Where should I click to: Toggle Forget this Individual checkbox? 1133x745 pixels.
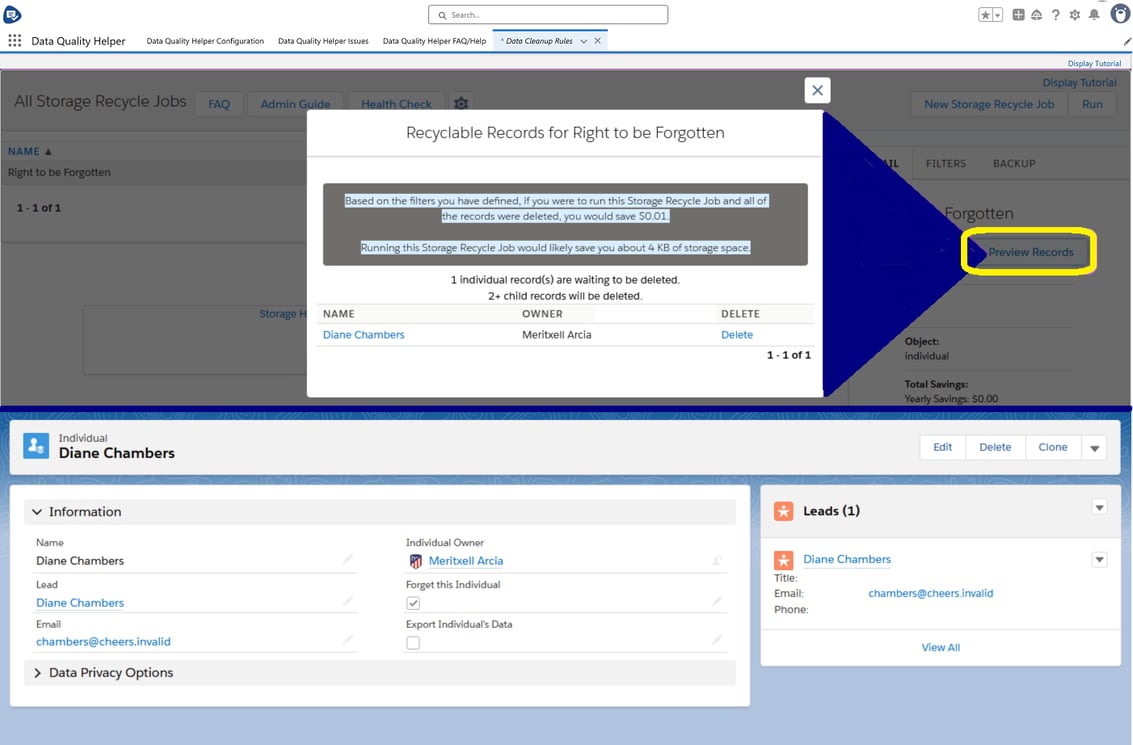tap(413, 603)
